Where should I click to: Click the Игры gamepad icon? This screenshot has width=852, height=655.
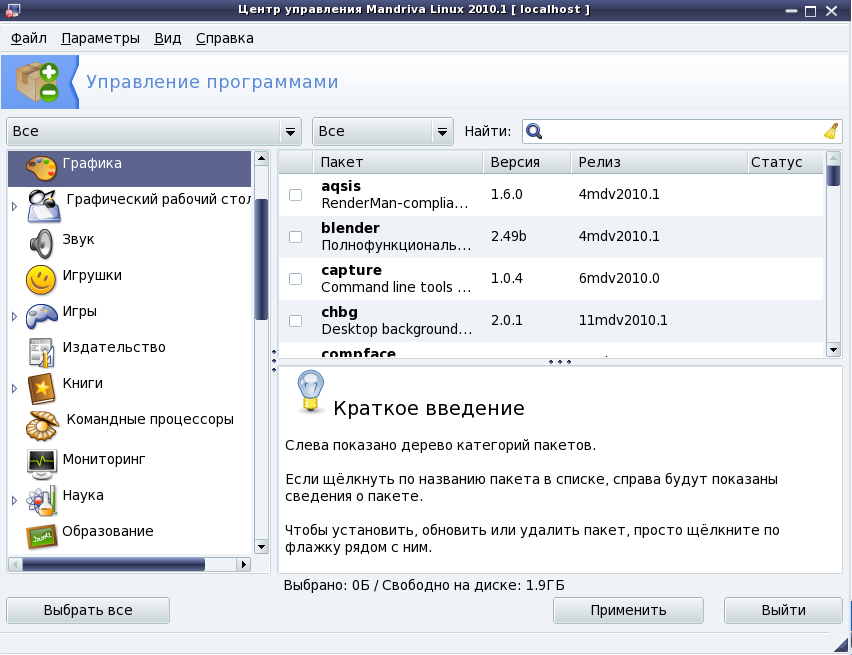click(42, 316)
